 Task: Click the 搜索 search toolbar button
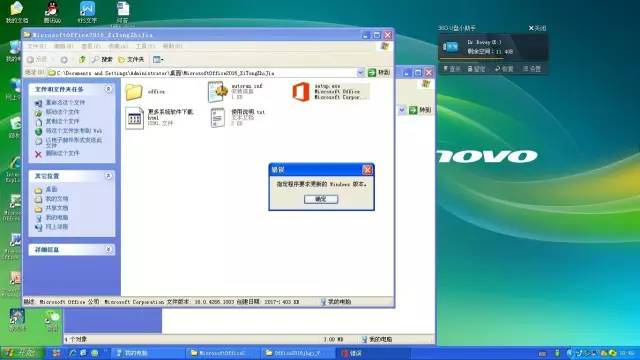point(102,60)
